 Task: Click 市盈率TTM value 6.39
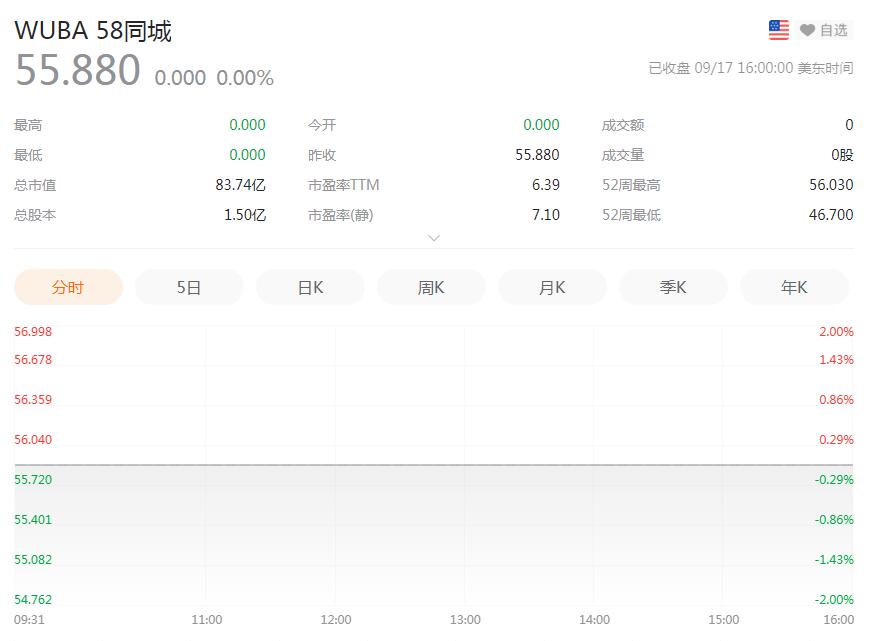click(546, 185)
